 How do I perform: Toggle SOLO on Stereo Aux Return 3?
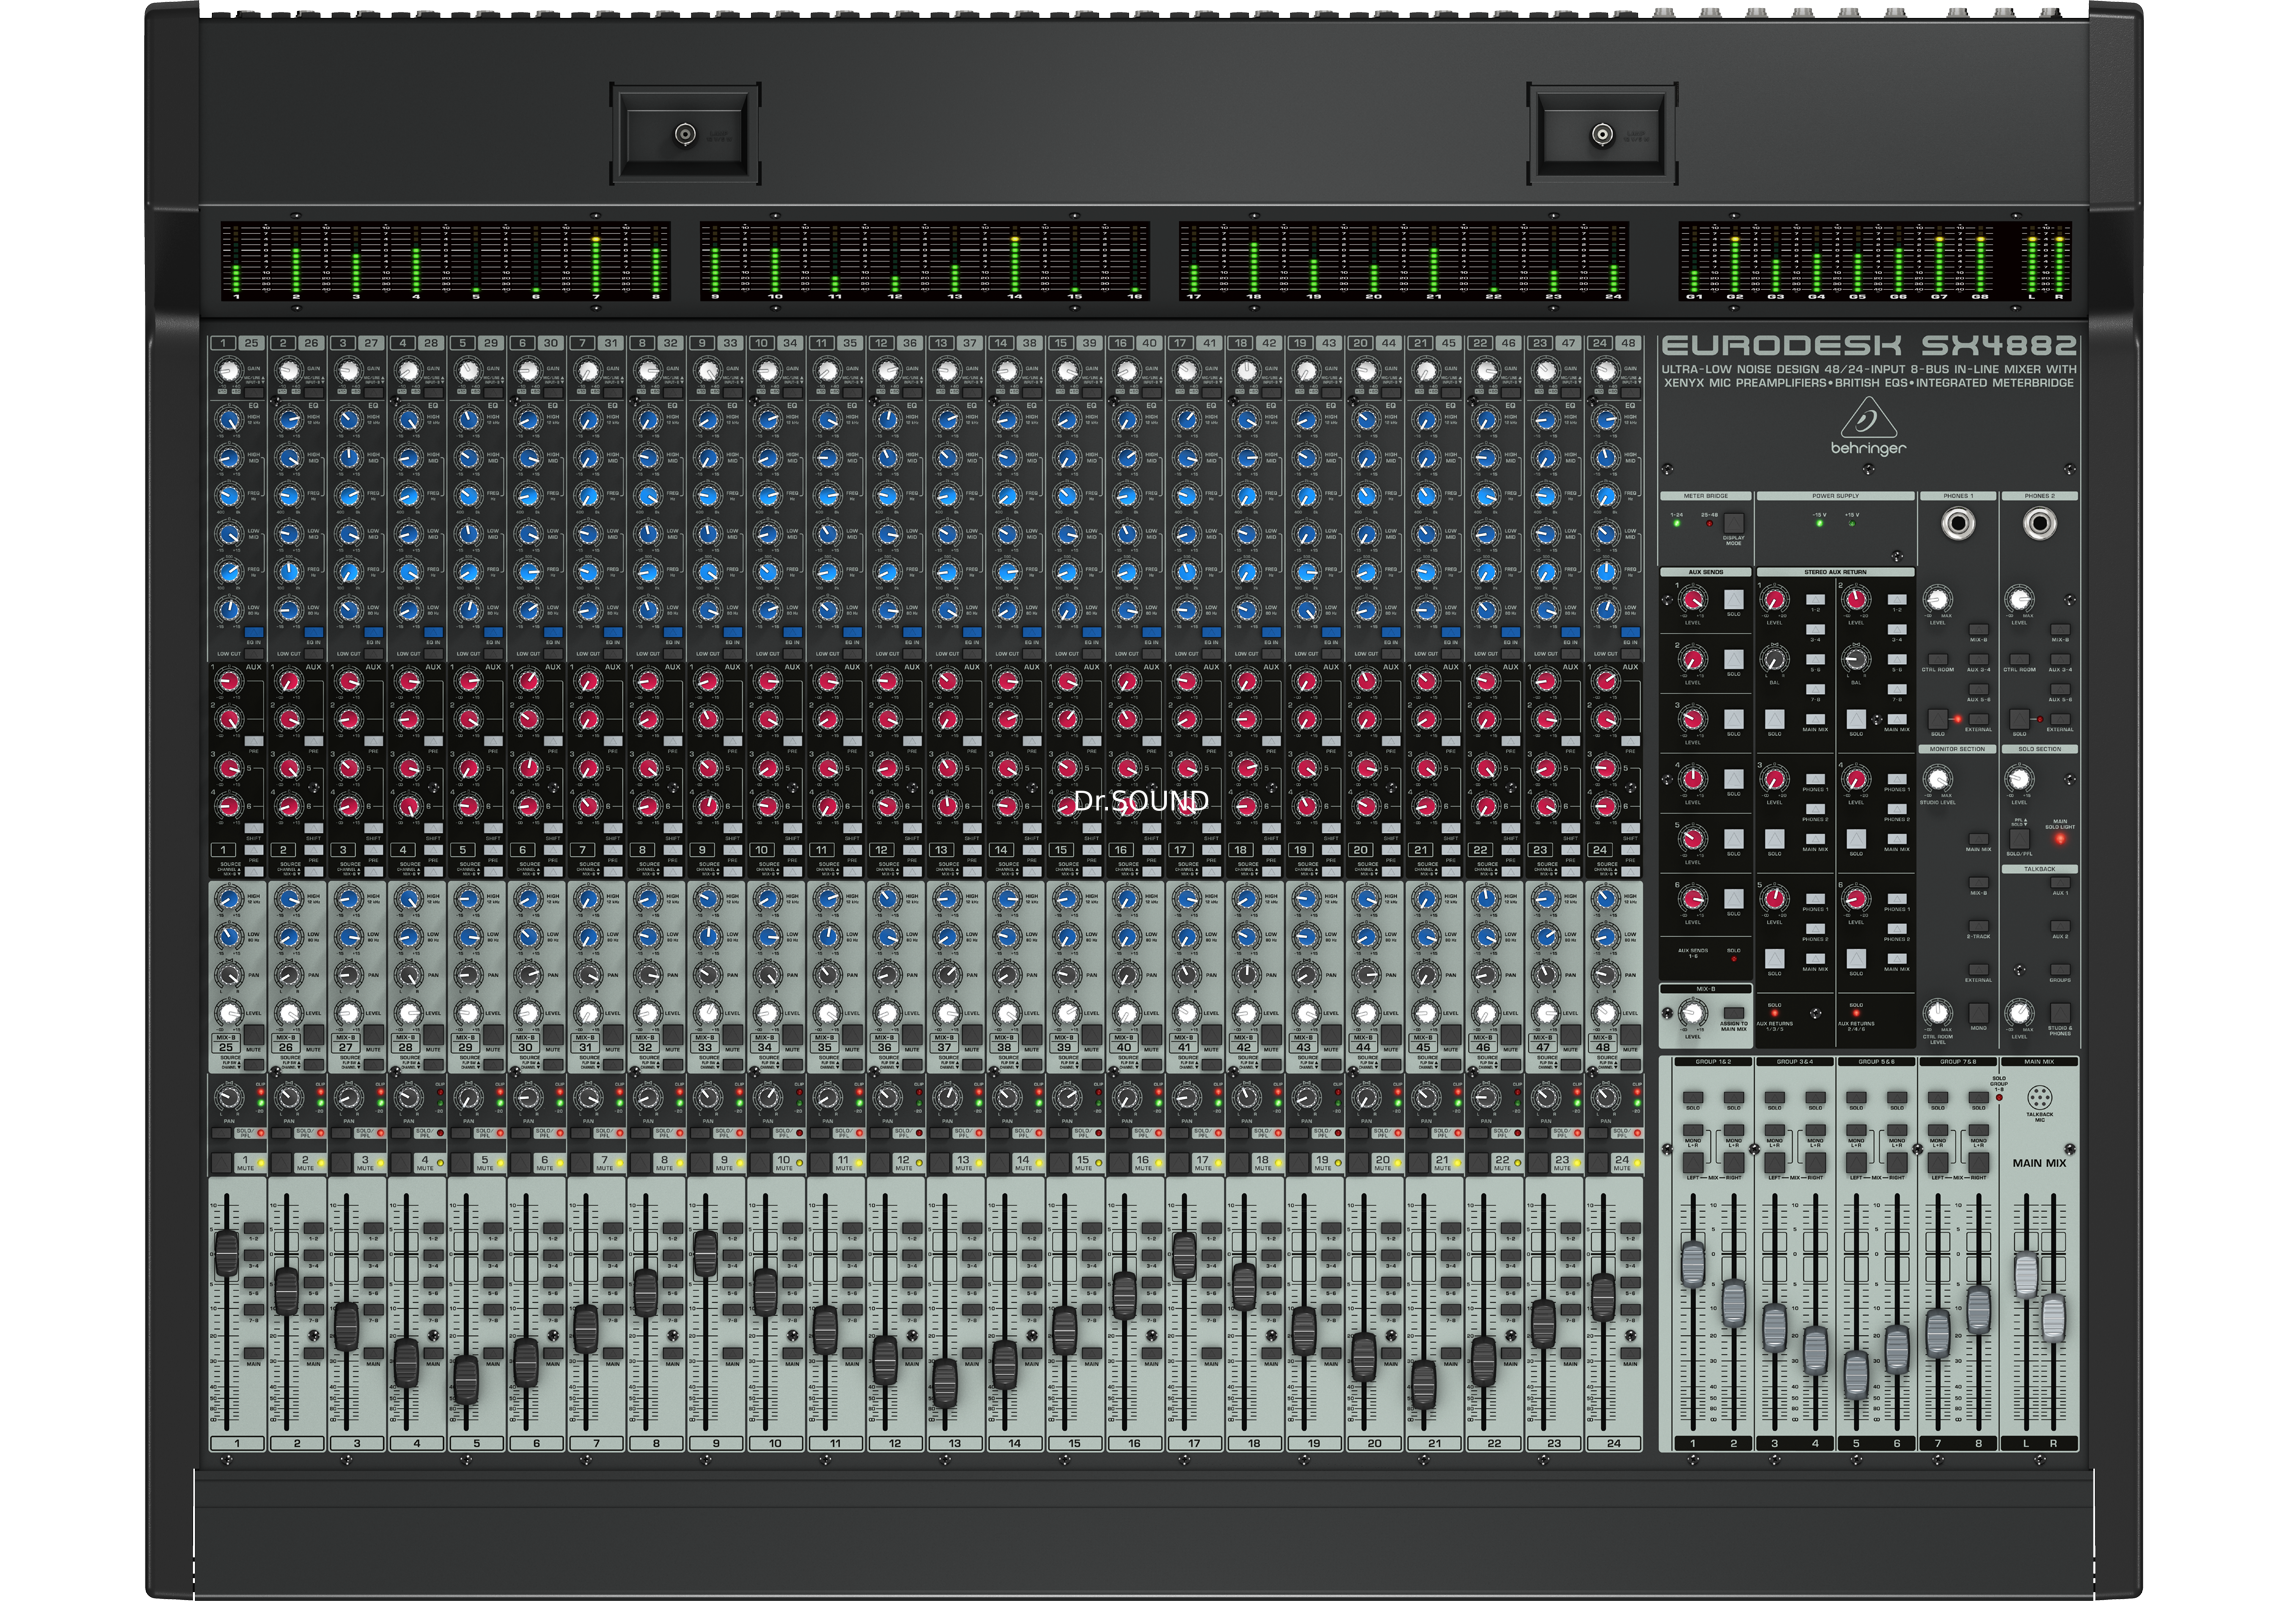click(1774, 839)
